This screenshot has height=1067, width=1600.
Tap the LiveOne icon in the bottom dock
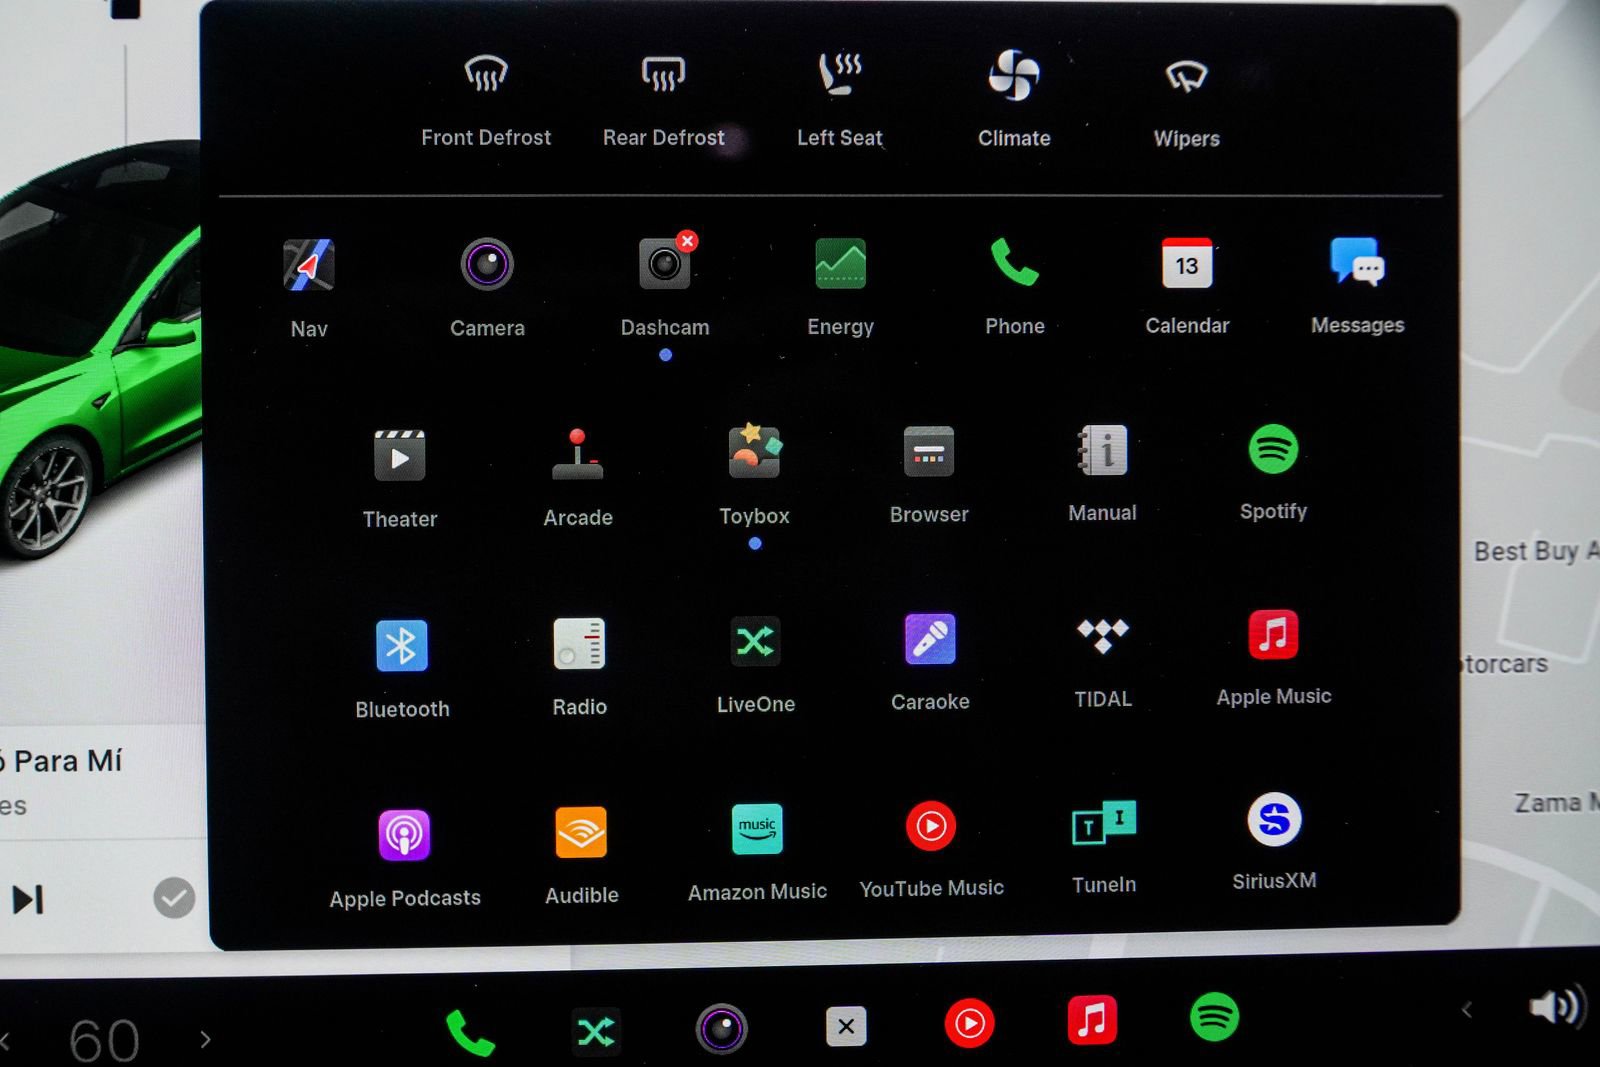[x=596, y=1031]
